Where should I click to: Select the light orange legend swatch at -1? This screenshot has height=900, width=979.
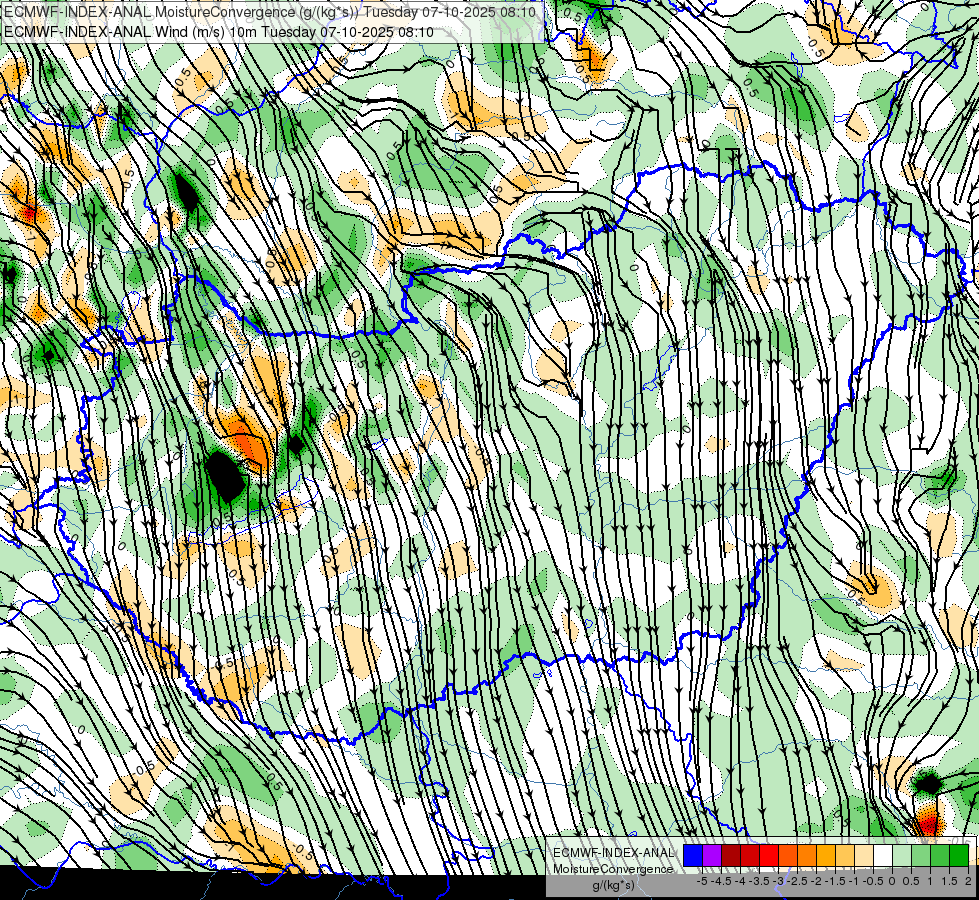click(x=845, y=855)
